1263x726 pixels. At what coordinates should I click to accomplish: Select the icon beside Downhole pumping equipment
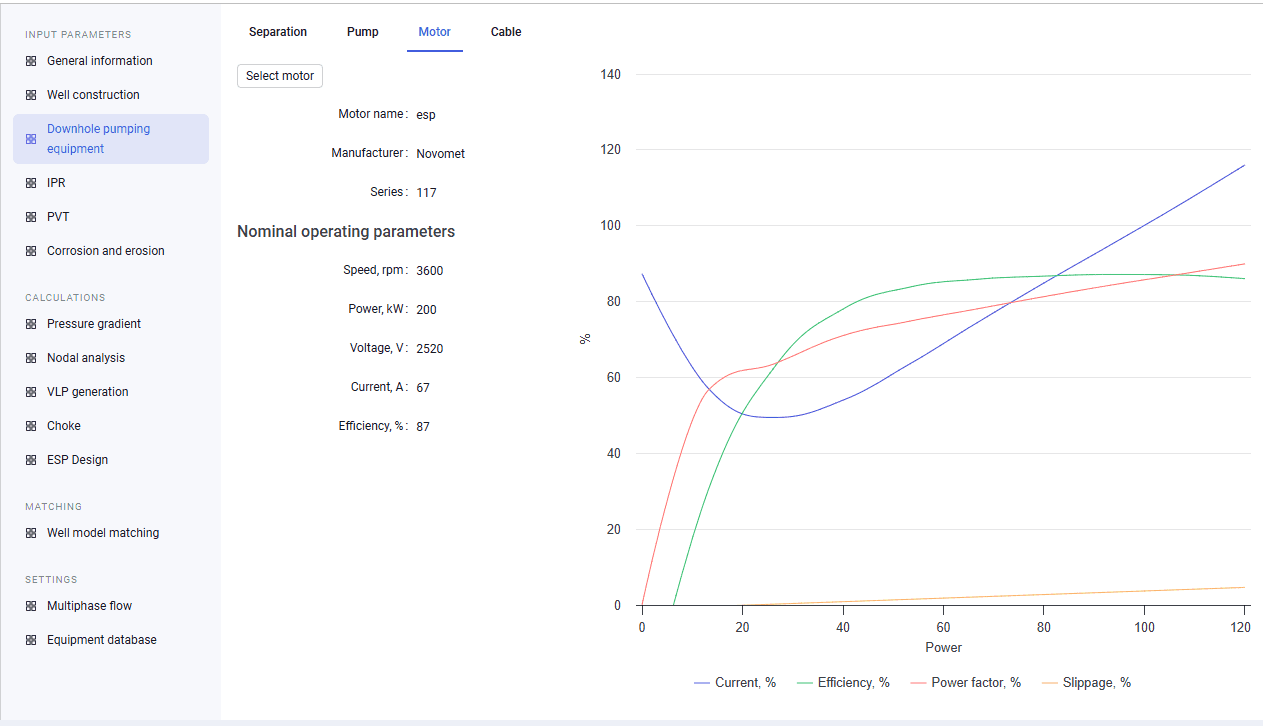31,139
